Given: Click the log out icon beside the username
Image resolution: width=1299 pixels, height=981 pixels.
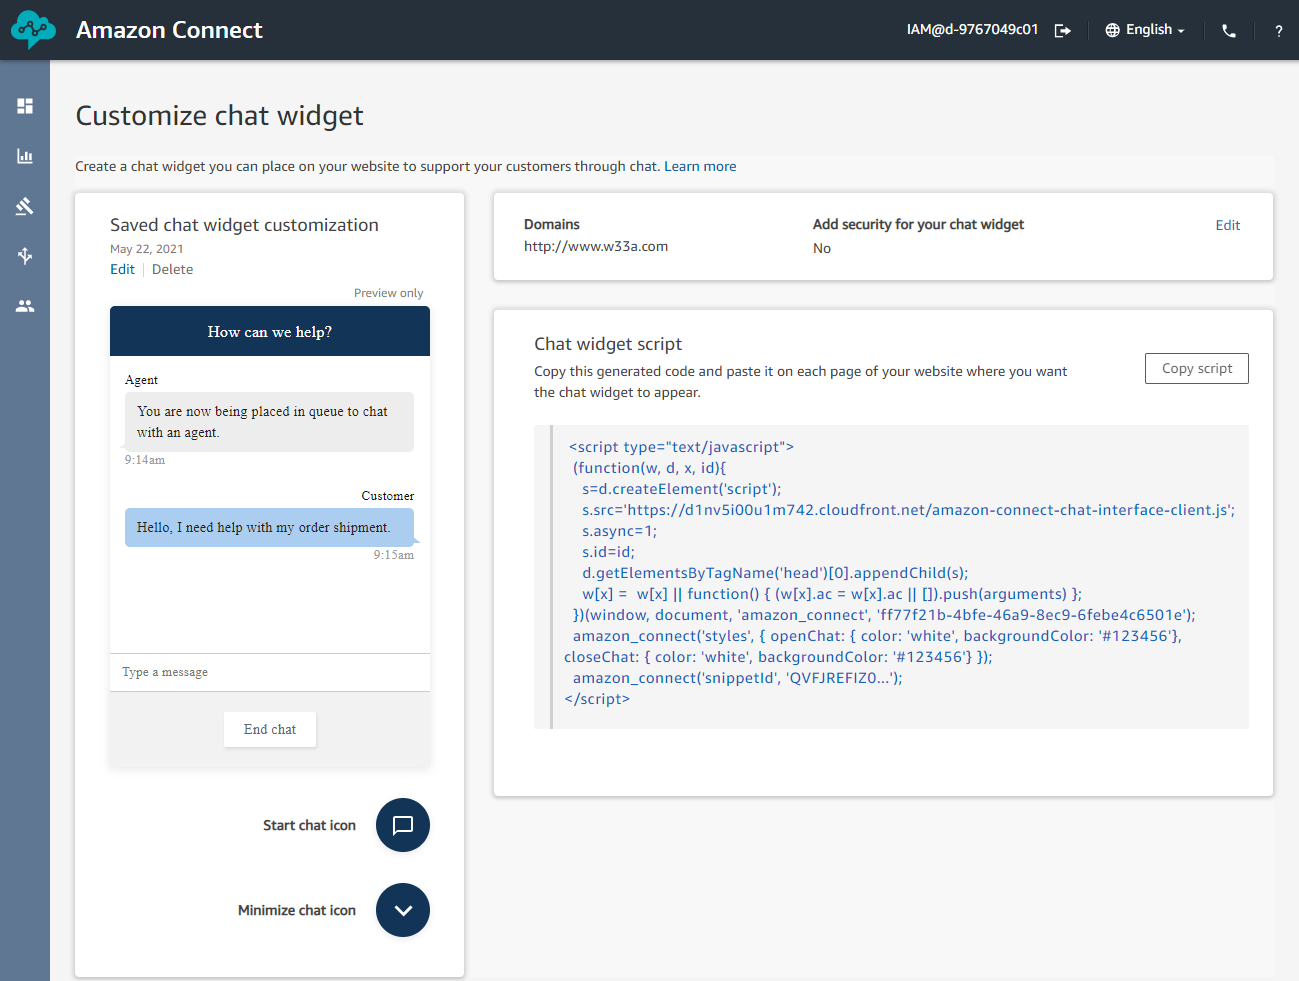Looking at the screenshot, I should (x=1062, y=30).
